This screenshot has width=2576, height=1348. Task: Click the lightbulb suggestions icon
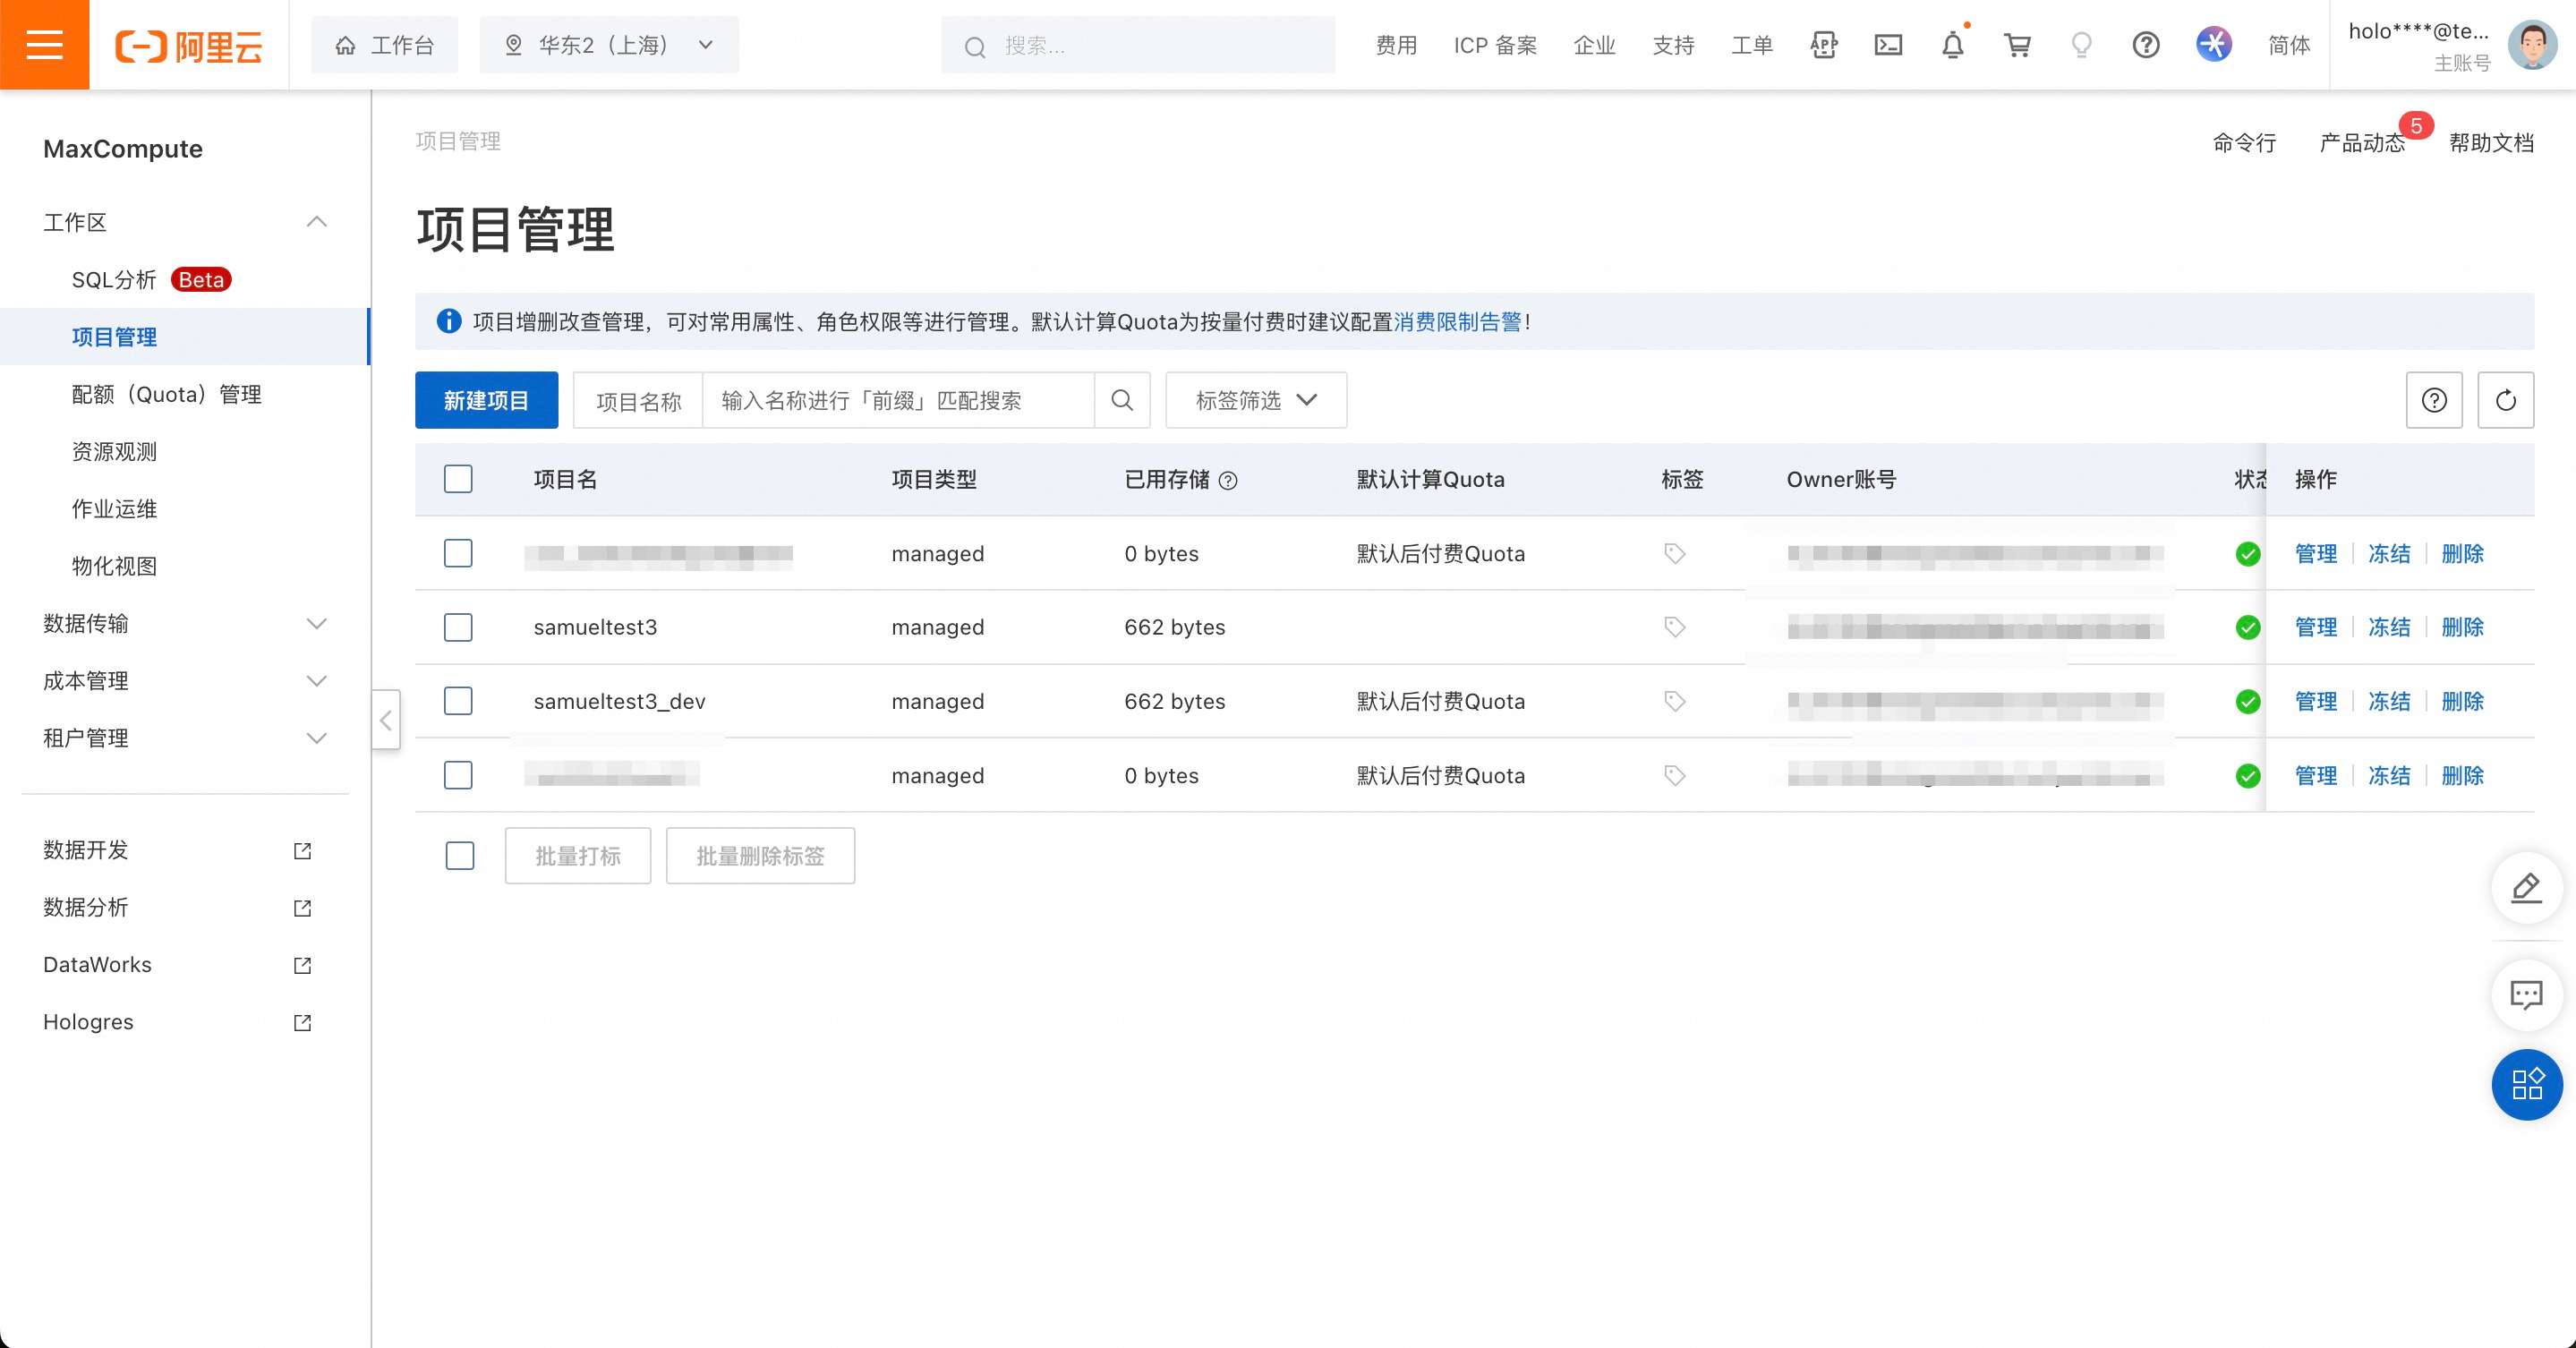click(2081, 45)
